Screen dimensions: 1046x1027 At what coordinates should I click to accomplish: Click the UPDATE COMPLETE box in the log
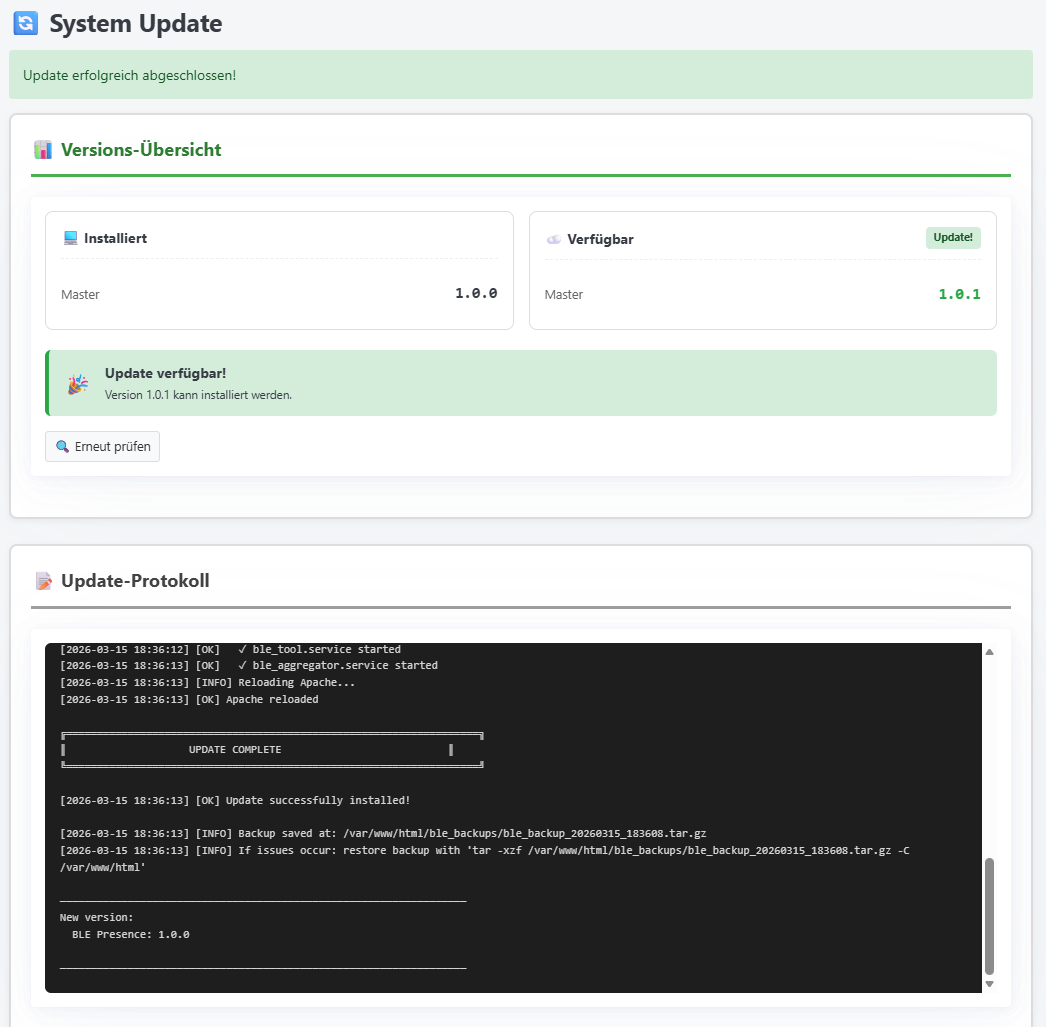pyautogui.click(x=272, y=750)
